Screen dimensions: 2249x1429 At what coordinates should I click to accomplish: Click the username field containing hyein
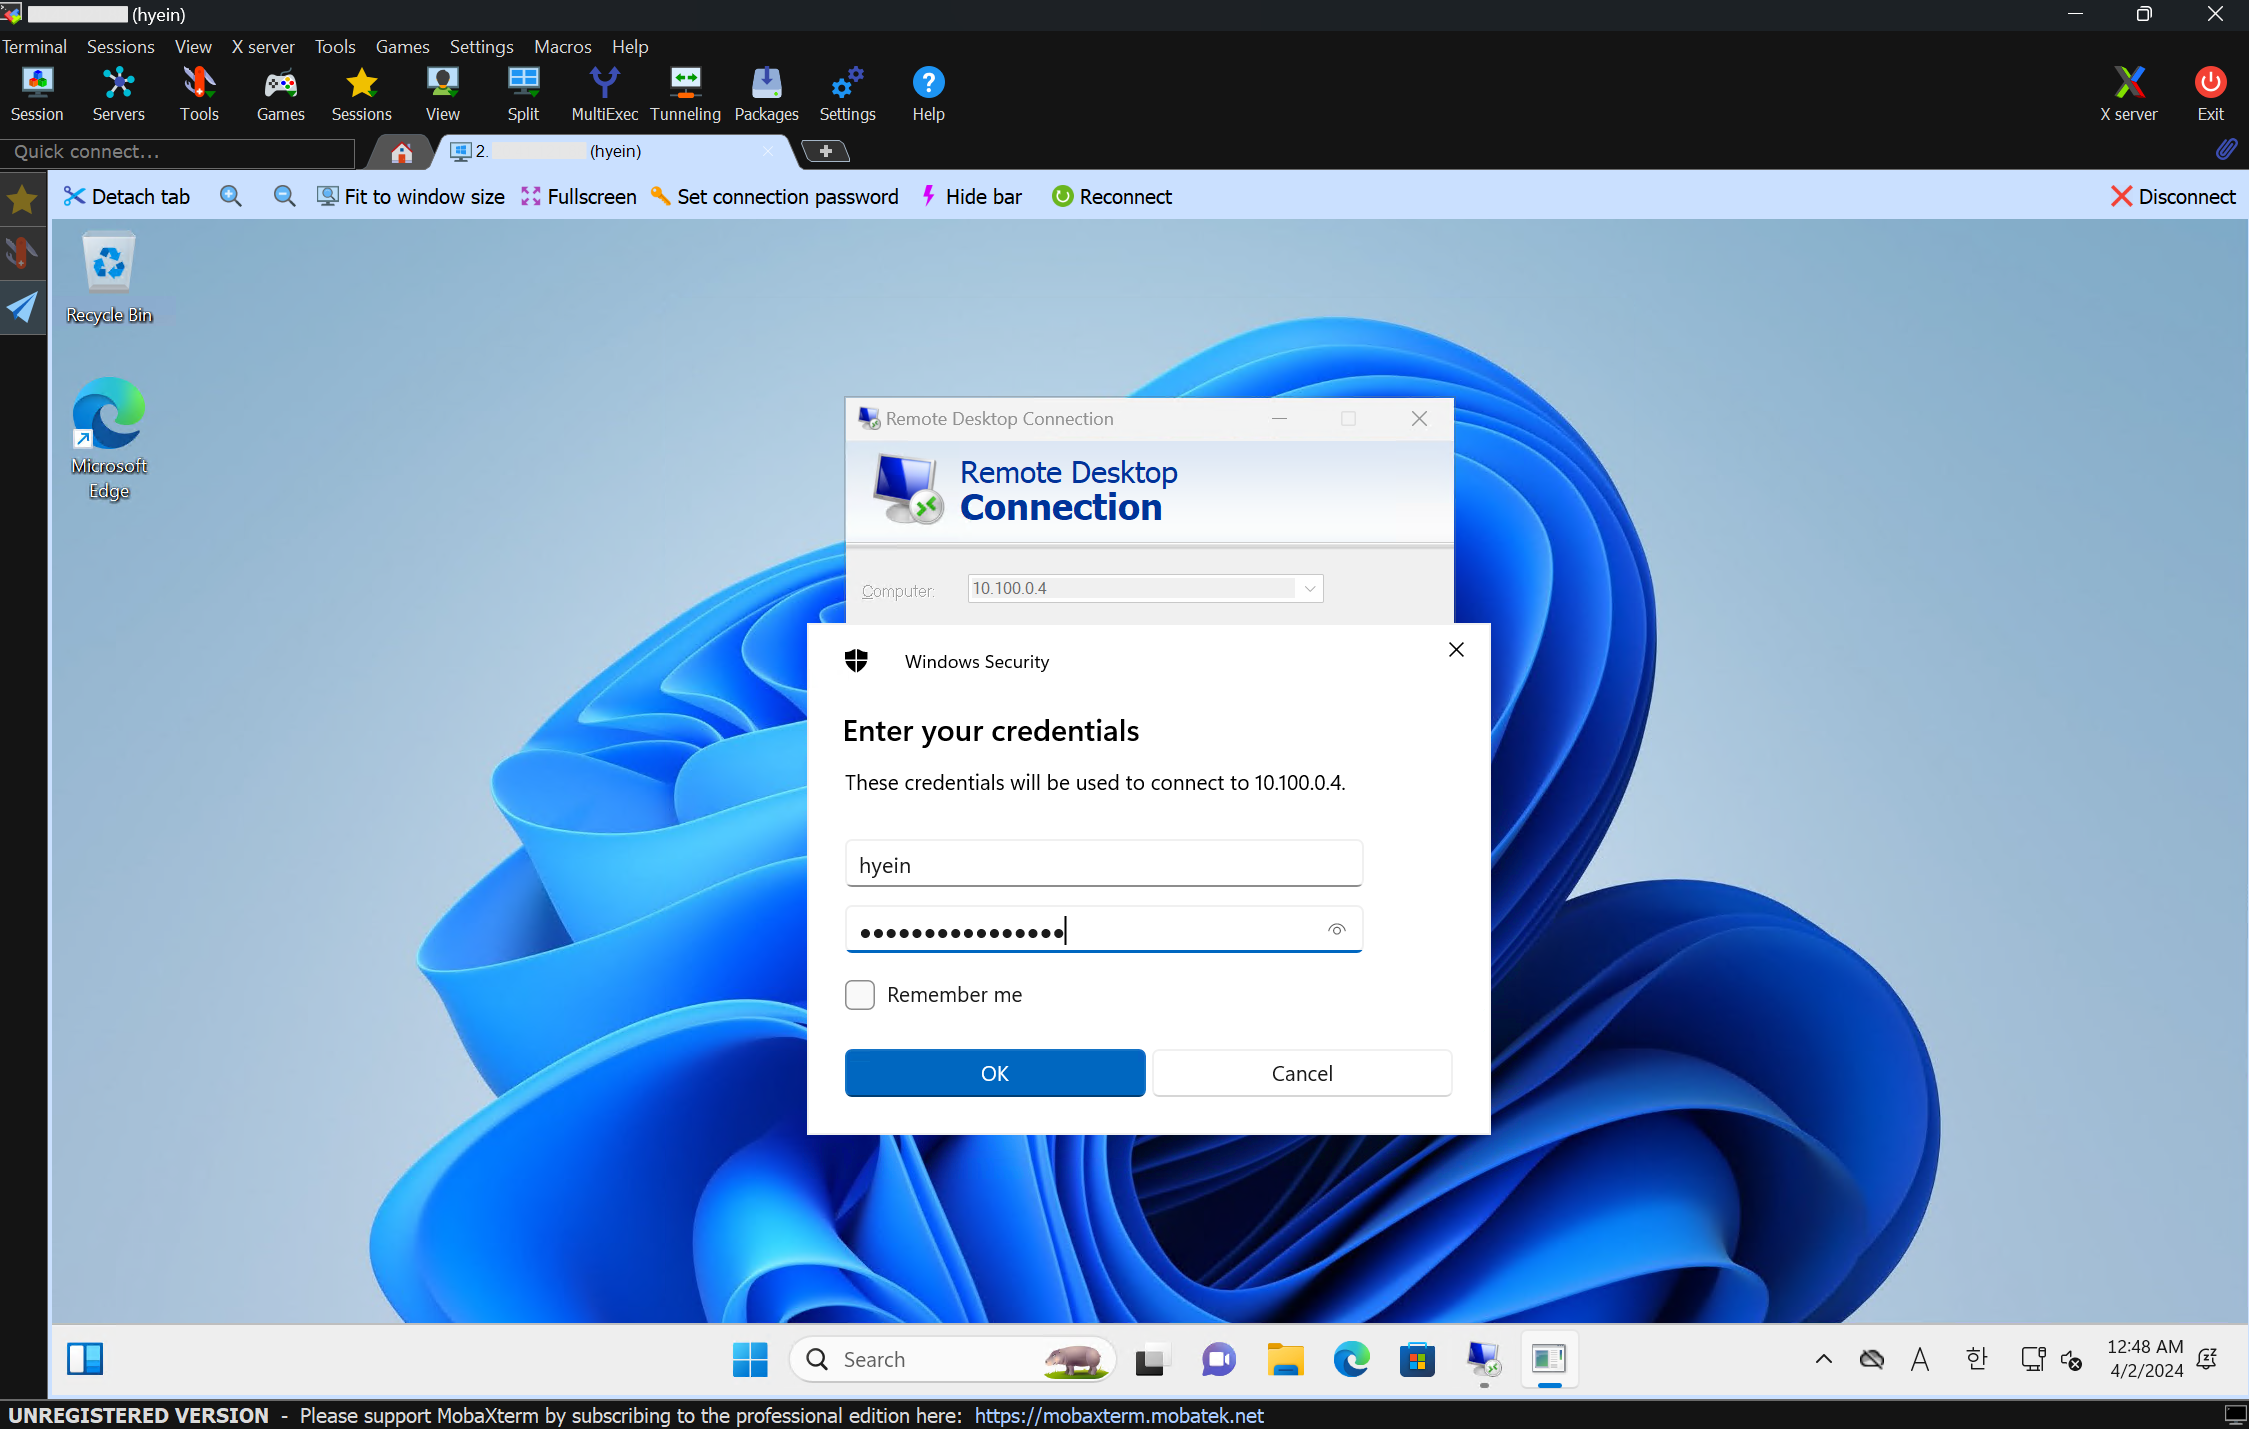pyautogui.click(x=1103, y=864)
